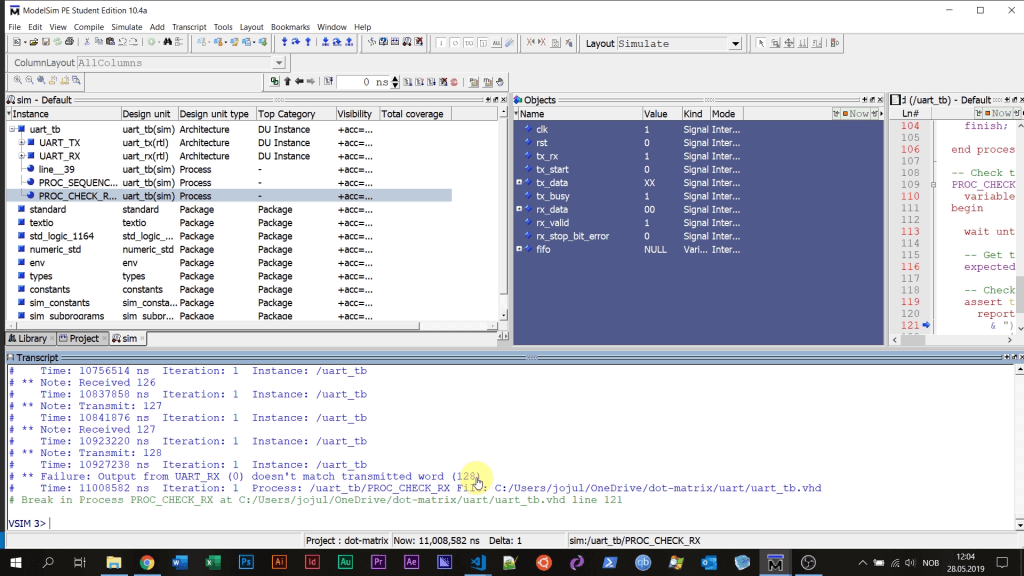Switch to the Library tab
Image resolution: width=1024 pixels, height=576 pixels.
click(x=29, y=338)
